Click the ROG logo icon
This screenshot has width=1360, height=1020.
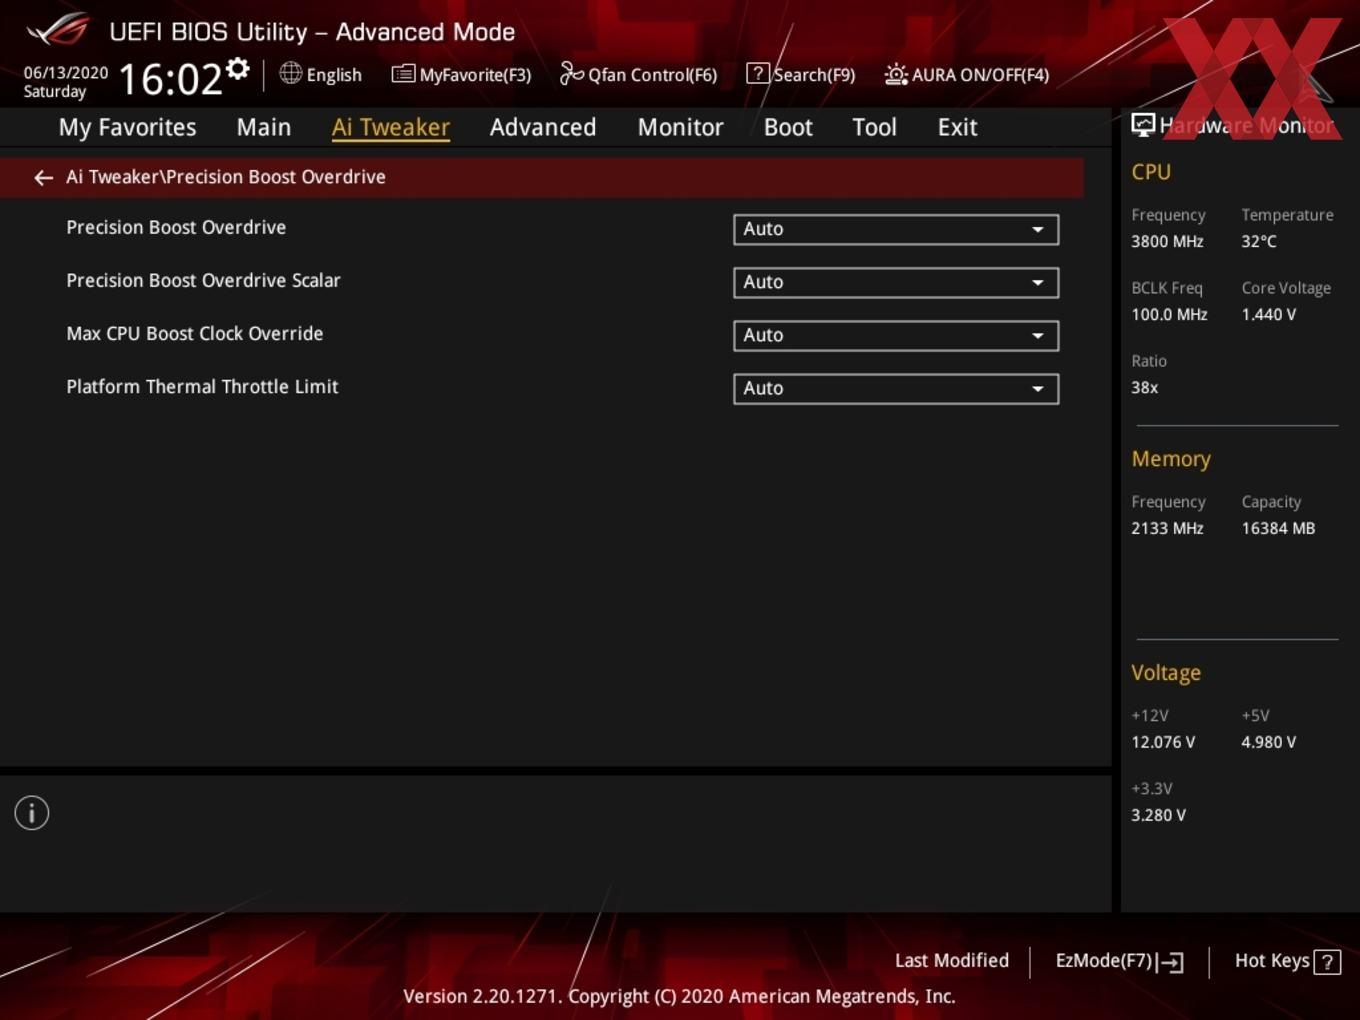(x=57, y=29)
